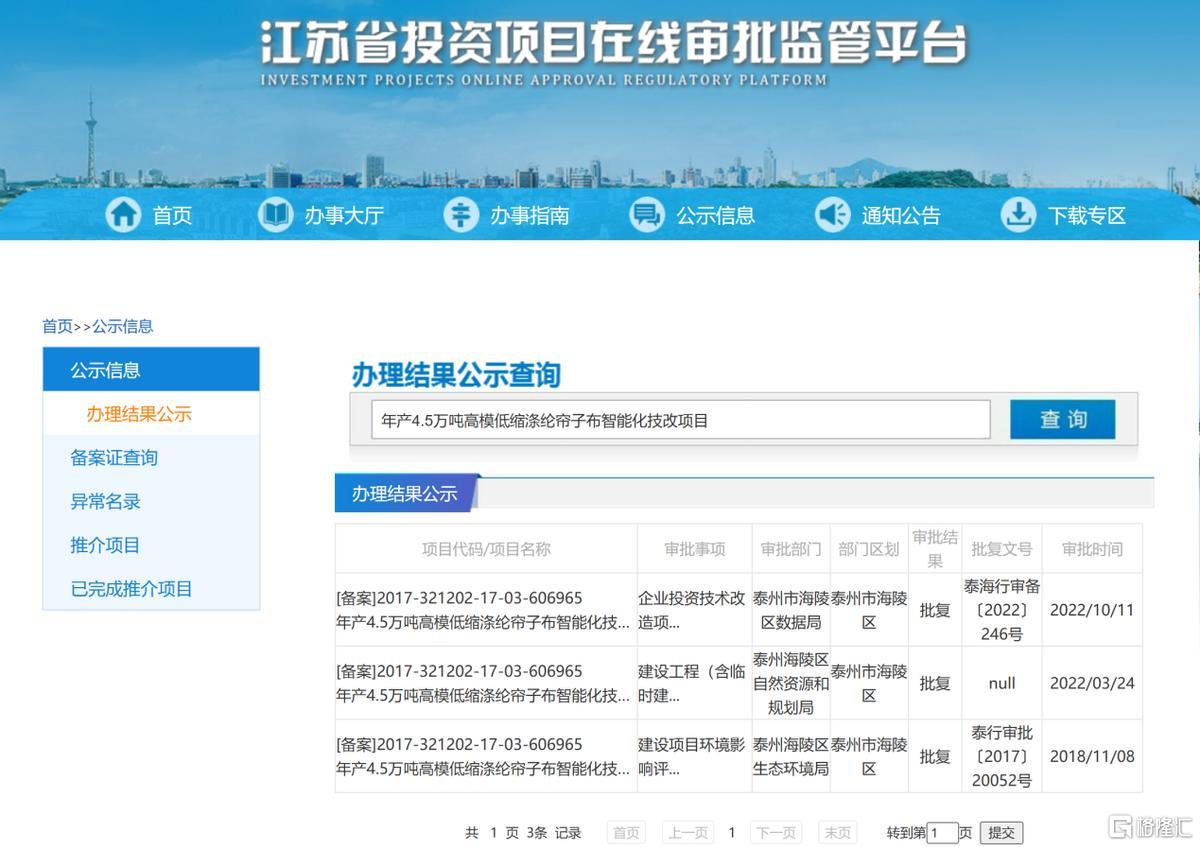The height and width of the screenshot is (847, 1200).
Task: Click the chat icon beside 公示信息
Action: (647, 214)
